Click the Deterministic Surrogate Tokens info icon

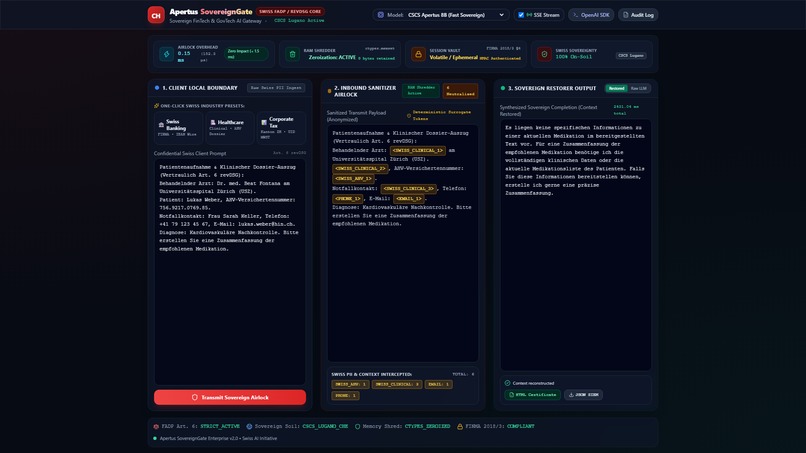coord(409,116)
